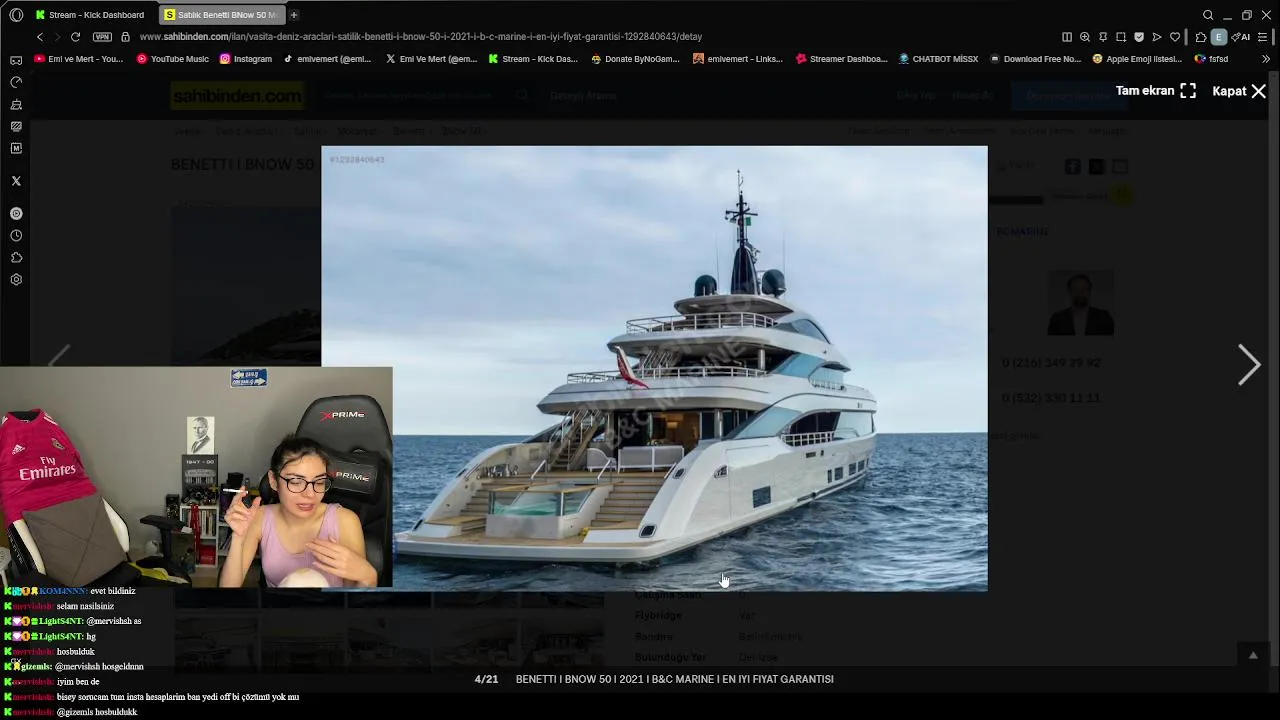1280x720 pixels.
Task: Open Apple Emoji listesi bookmark
Action: pos(1138,59)
